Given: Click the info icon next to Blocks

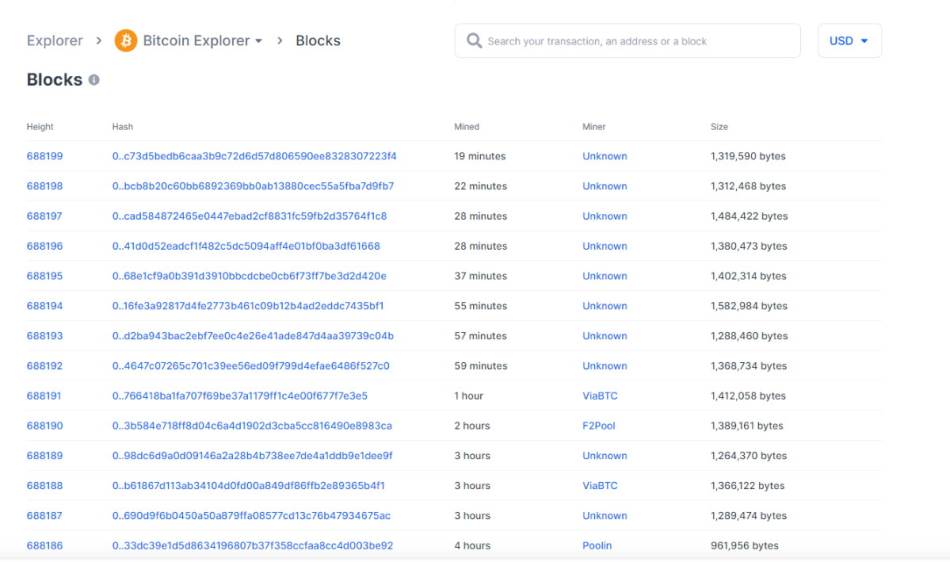Looking at the screenshot, I should tap(94, 79).
